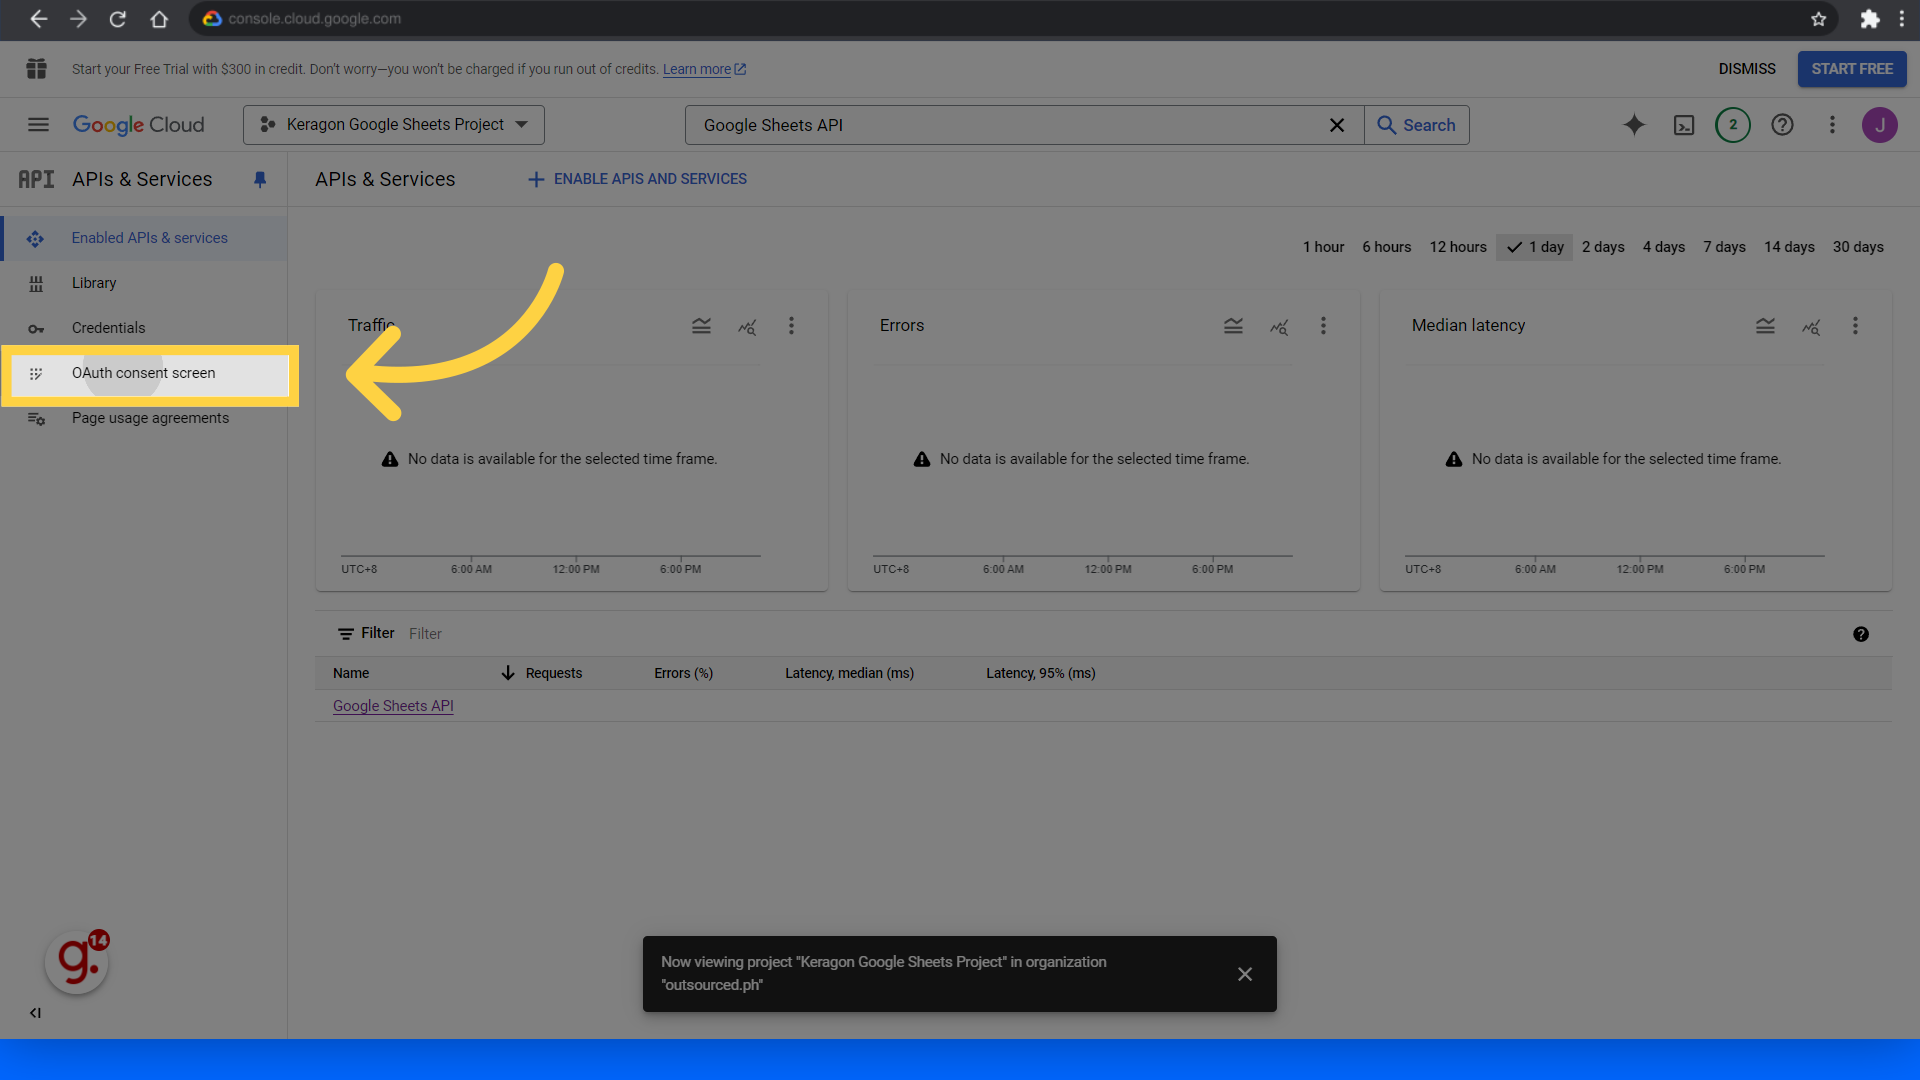1920x1080 pixels.
Task: Unpin APIs & Services with pin icon
Action: pyautogui.click(x=260, y=179)
